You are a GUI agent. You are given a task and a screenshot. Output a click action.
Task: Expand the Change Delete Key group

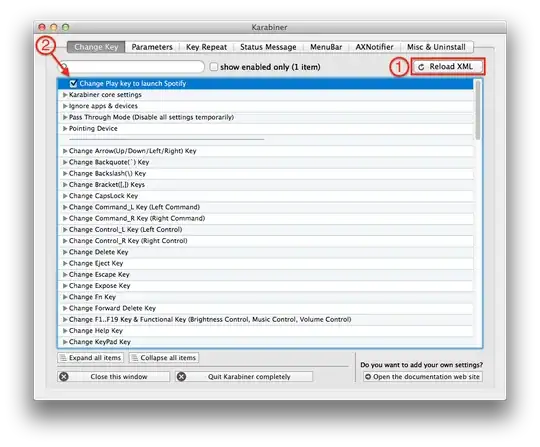point(65,252)
